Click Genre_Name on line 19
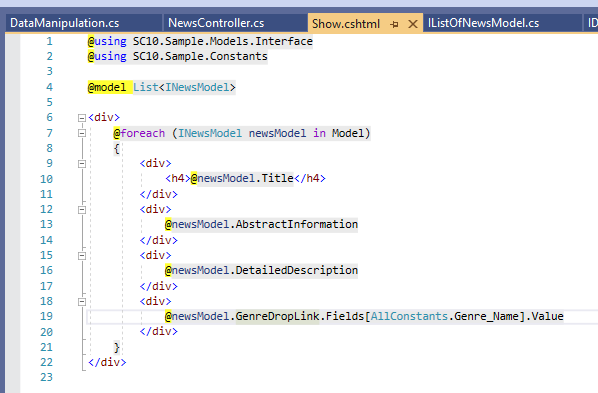 [486, 316]
